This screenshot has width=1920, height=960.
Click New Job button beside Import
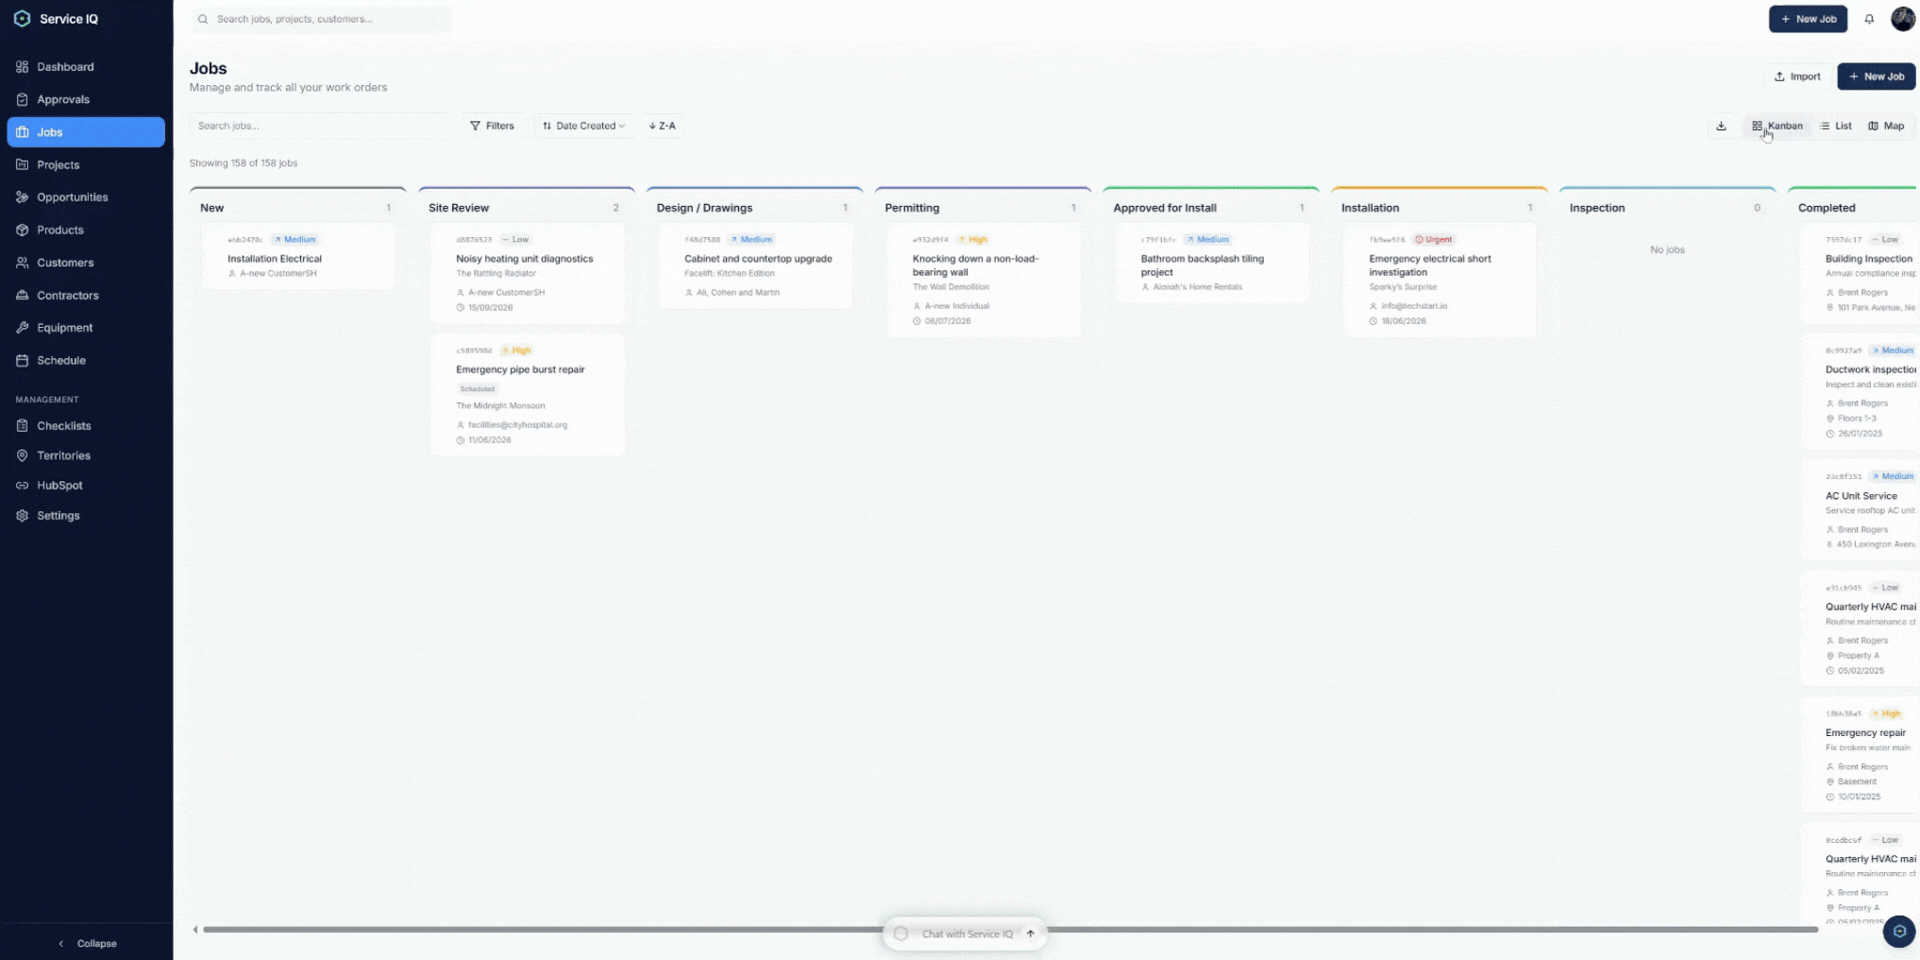click(x=1876, y=76)
